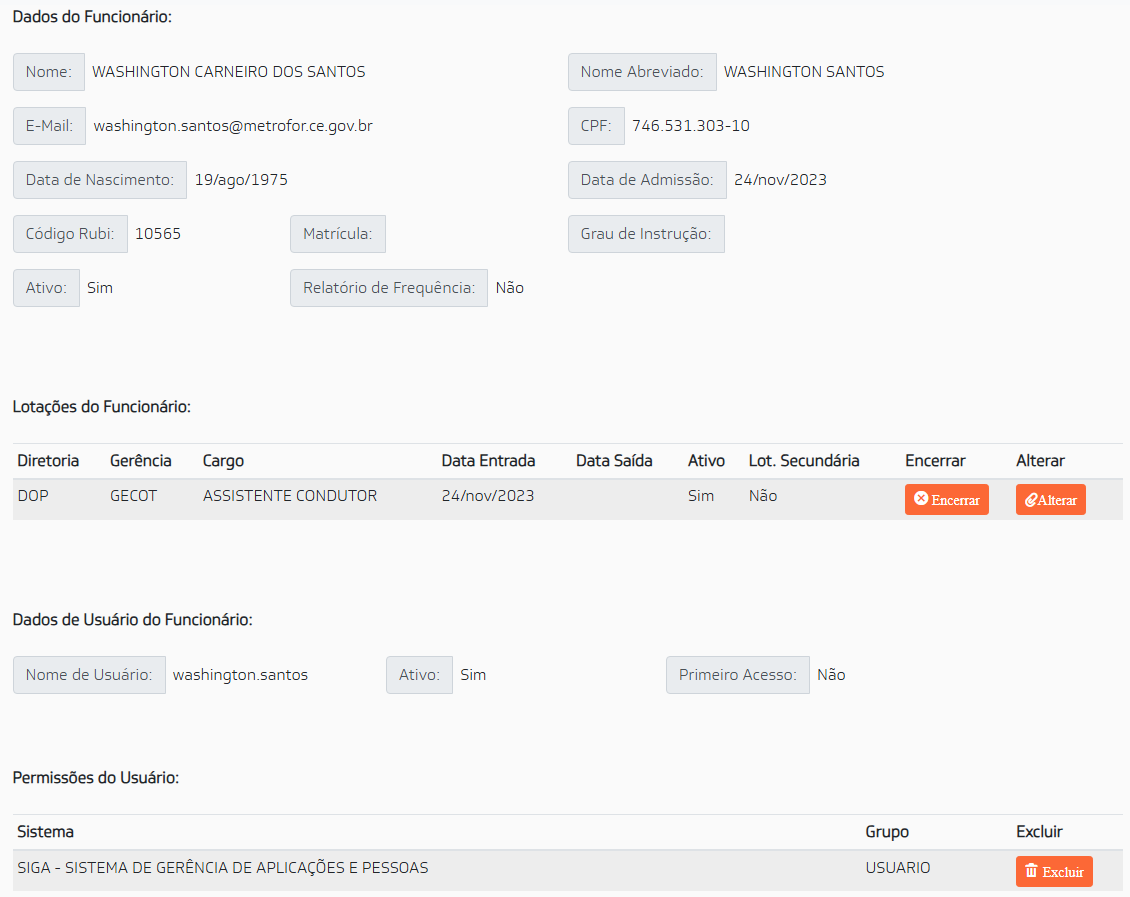The image size is (1130, 897).
Task: Click the DOP cell in the Diretoria column
Action: pyautogui.click(x=33, y=496)
